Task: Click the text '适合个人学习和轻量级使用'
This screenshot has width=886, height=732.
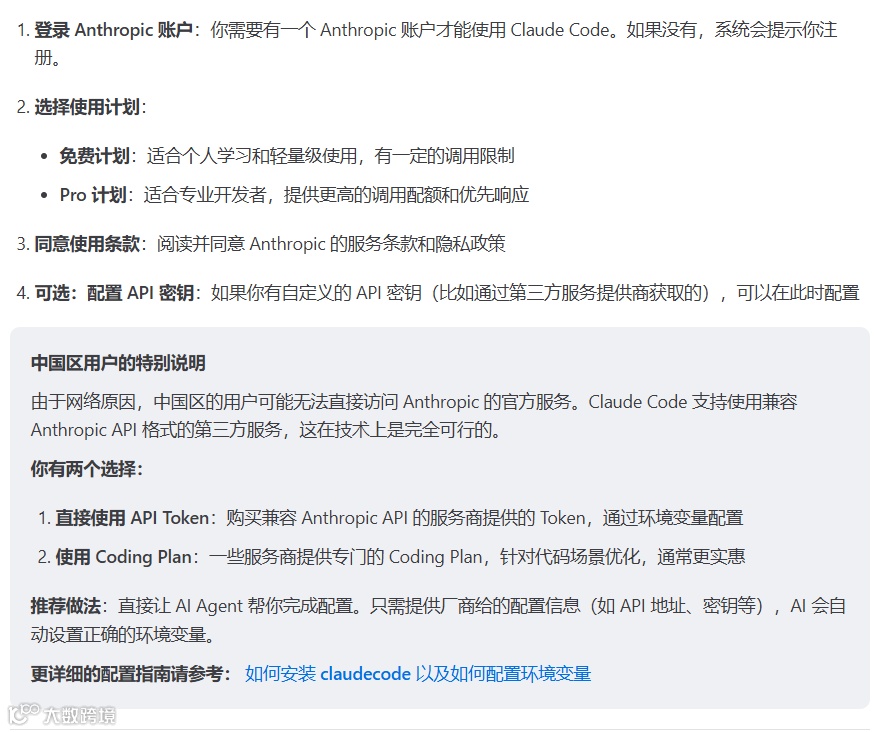Action: pyautogui.click(x=251, y=156)
